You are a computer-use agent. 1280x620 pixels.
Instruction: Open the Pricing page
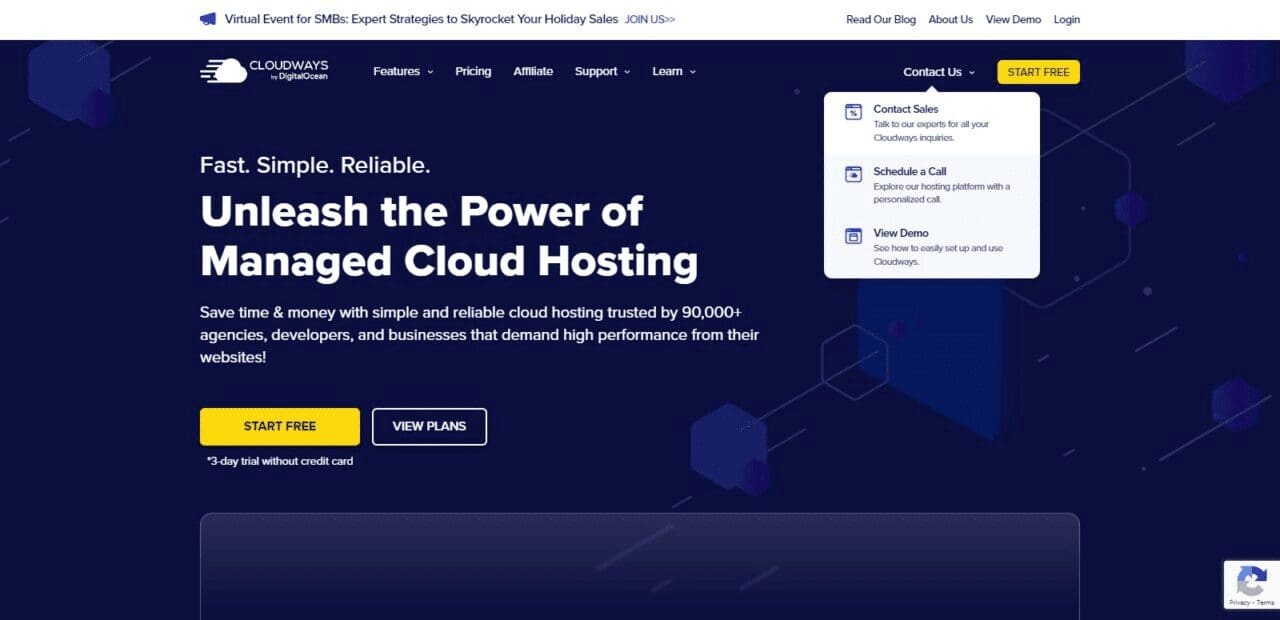[x=473, y=71]
